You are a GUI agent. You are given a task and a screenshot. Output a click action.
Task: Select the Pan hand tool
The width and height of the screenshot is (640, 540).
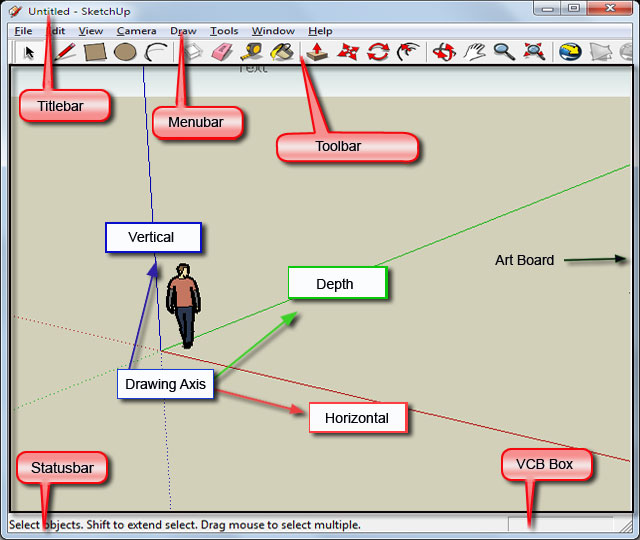point(474,52)
